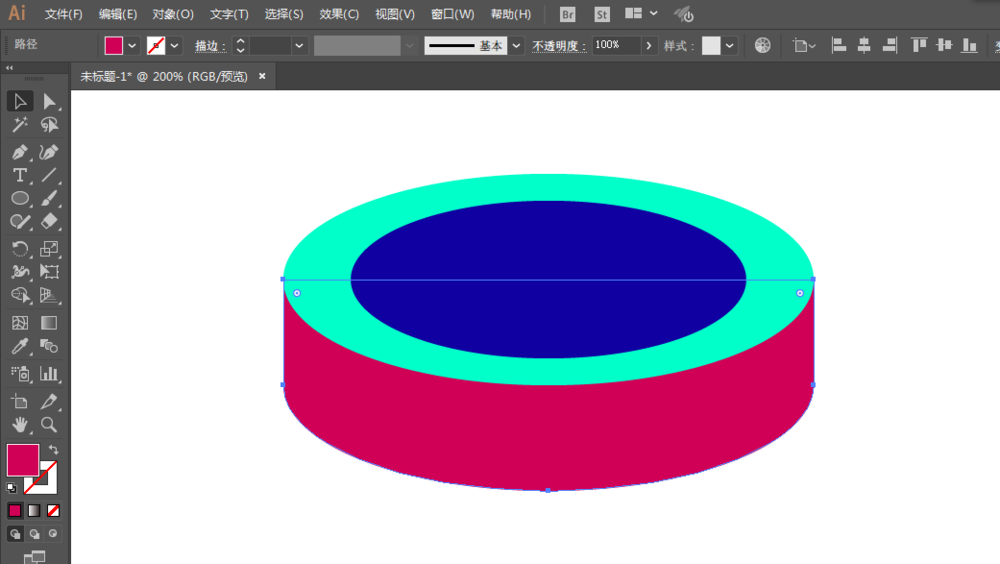Activate the Type tool
The height and width of the screenshot is (564, 1000).
[20, 175]
